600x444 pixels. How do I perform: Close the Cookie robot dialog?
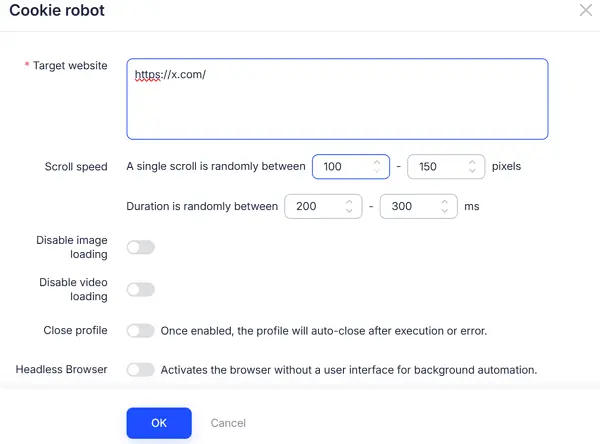click(585, 10)
